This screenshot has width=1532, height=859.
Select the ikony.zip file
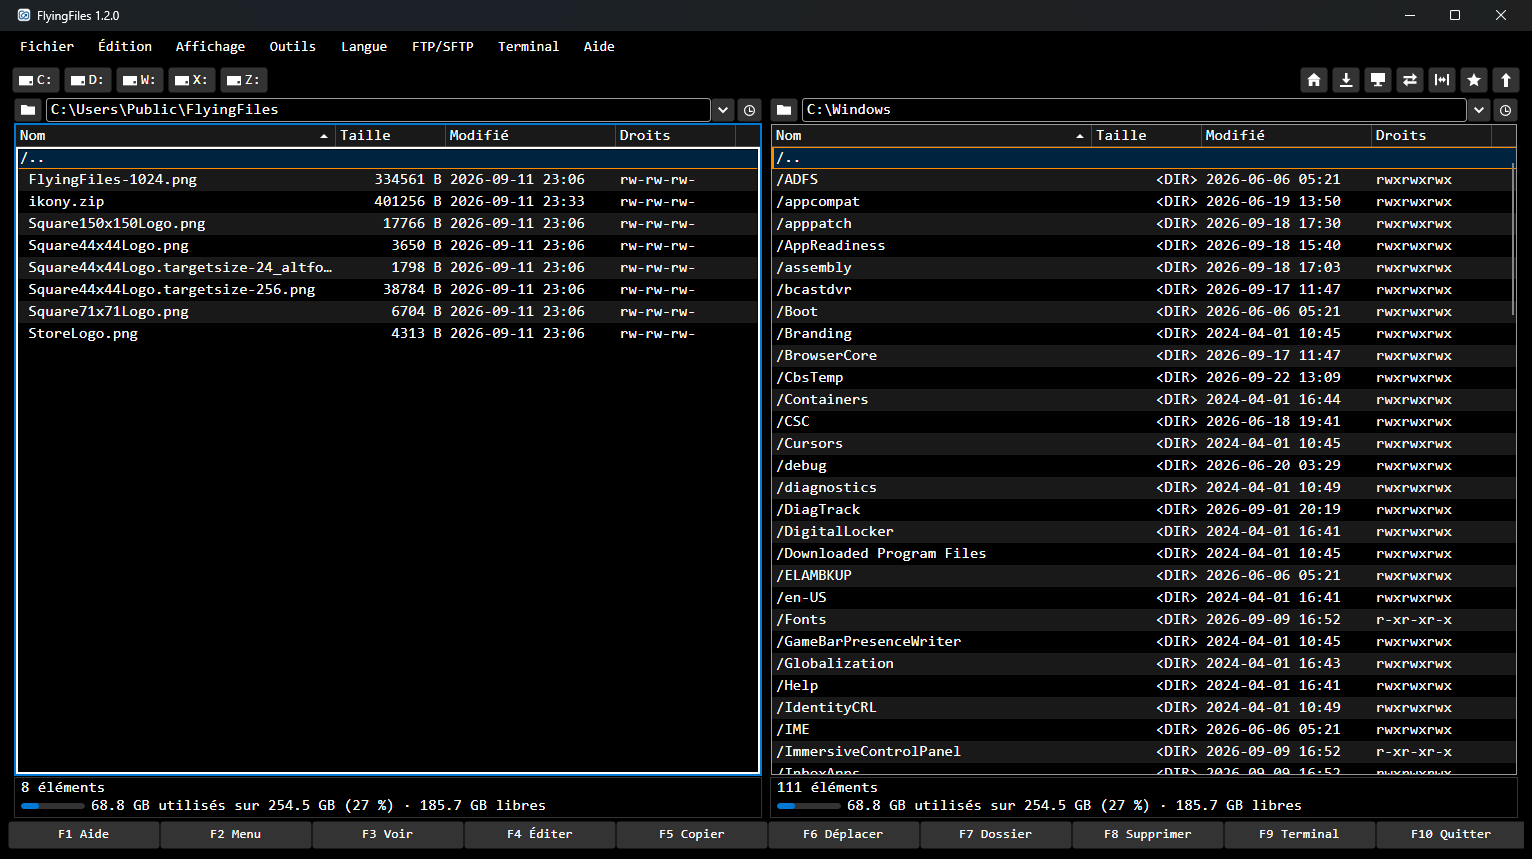pyautogui.click(x=388, y=202)
